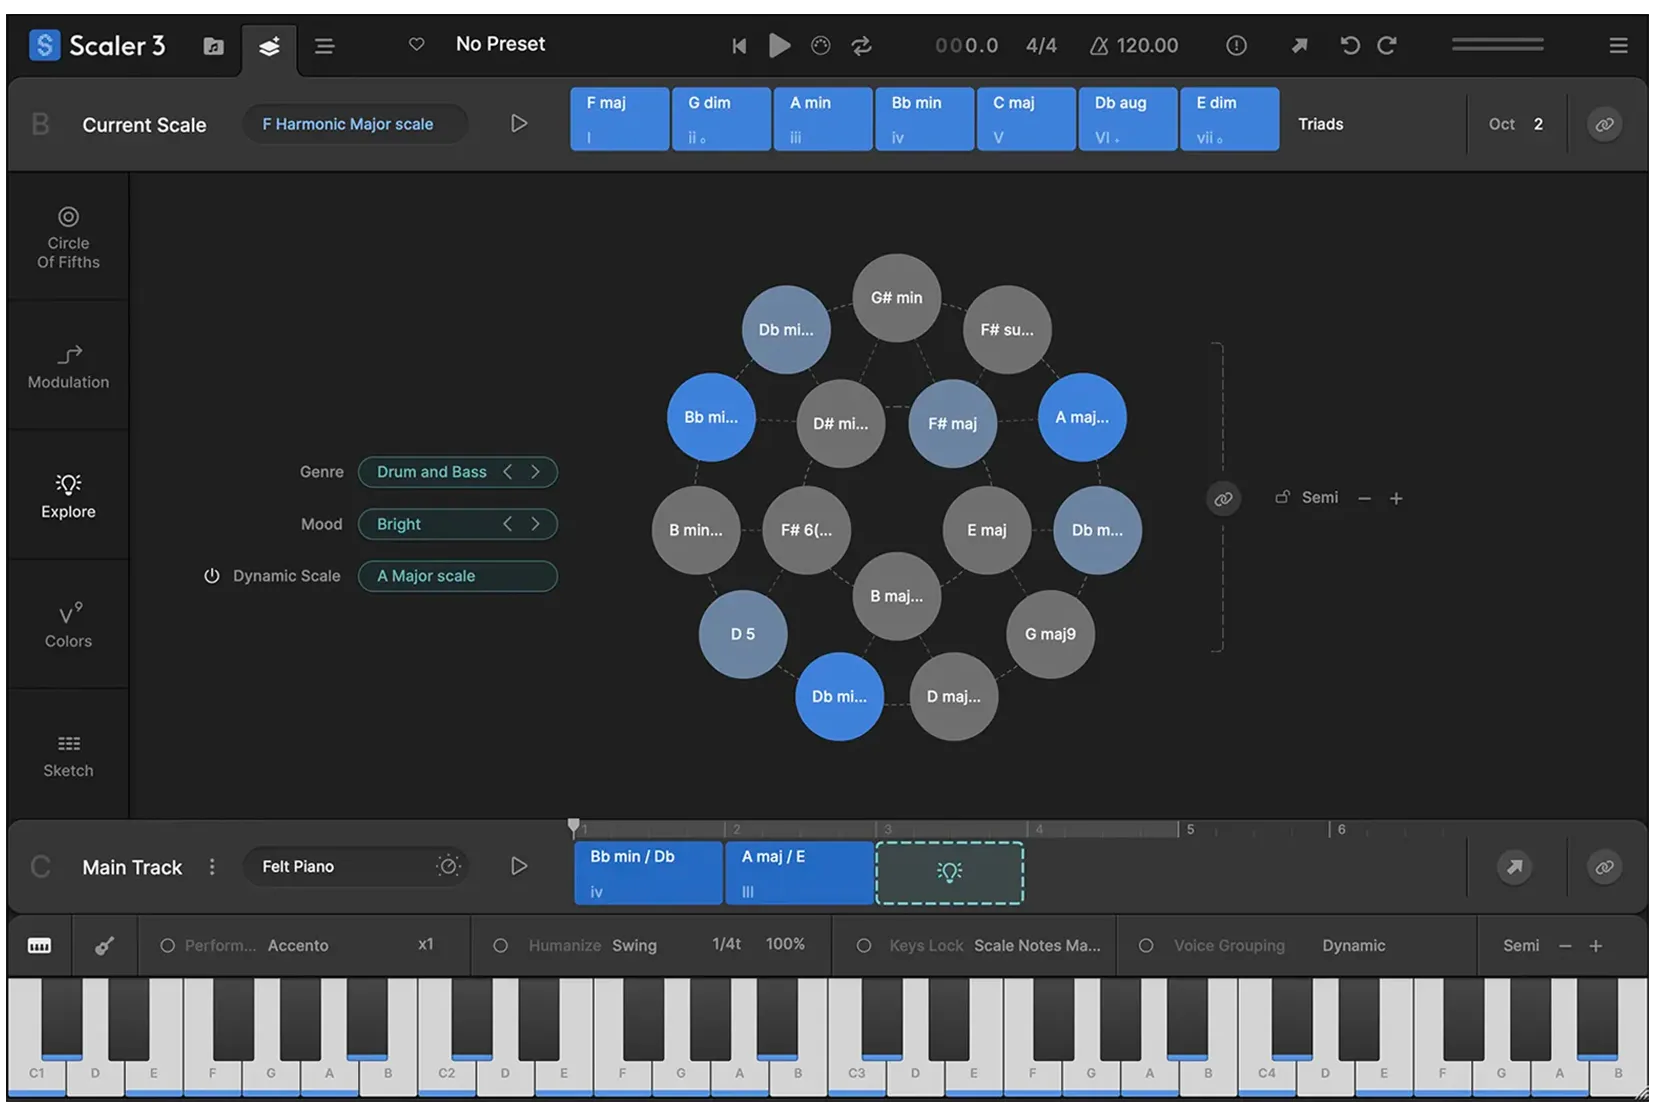Screen dimensions: 1654x1116
Task: Click the export arrow icon in header
Action: [1299, 46]
